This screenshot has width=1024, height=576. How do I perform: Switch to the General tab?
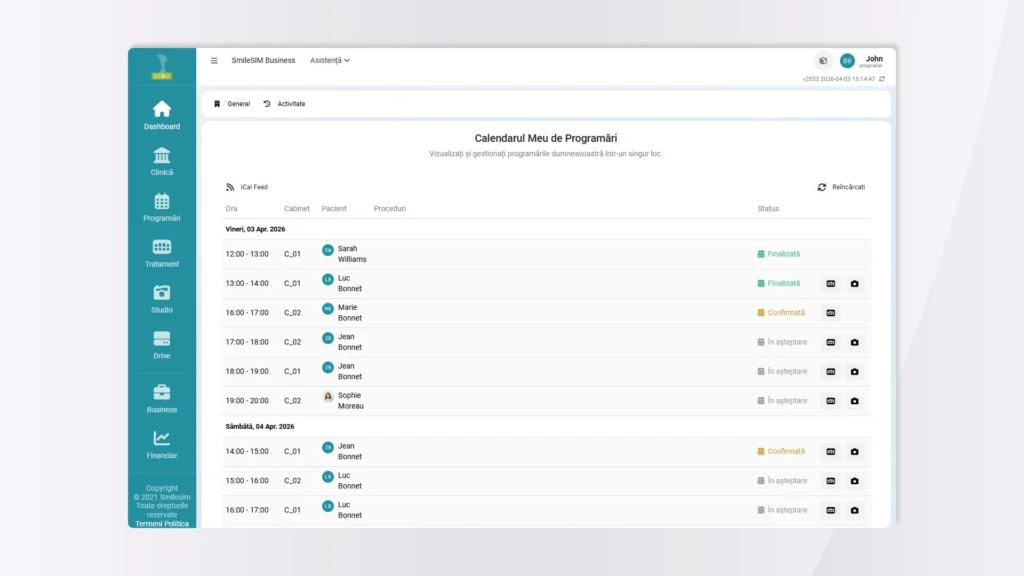[x=232, y=104]
